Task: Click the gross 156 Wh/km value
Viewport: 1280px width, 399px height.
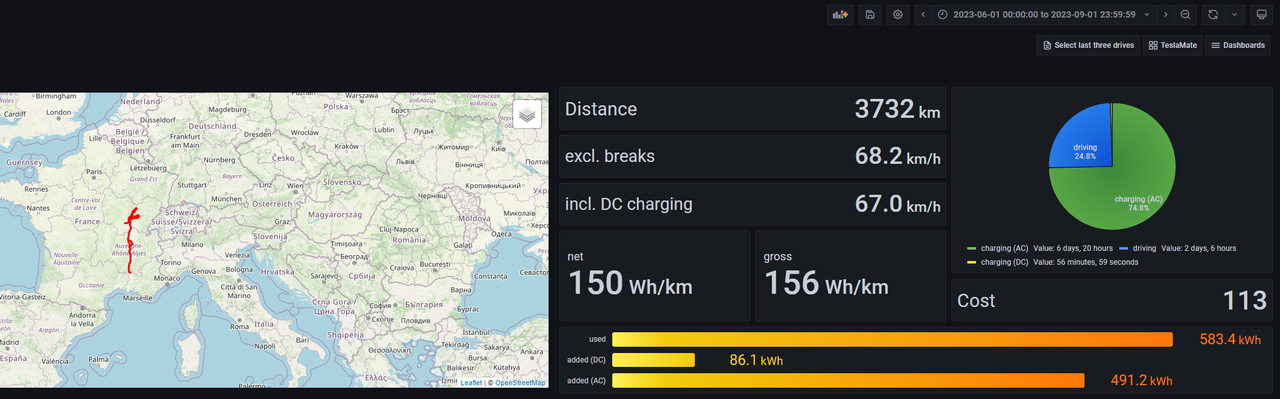Action: point(826,283)
